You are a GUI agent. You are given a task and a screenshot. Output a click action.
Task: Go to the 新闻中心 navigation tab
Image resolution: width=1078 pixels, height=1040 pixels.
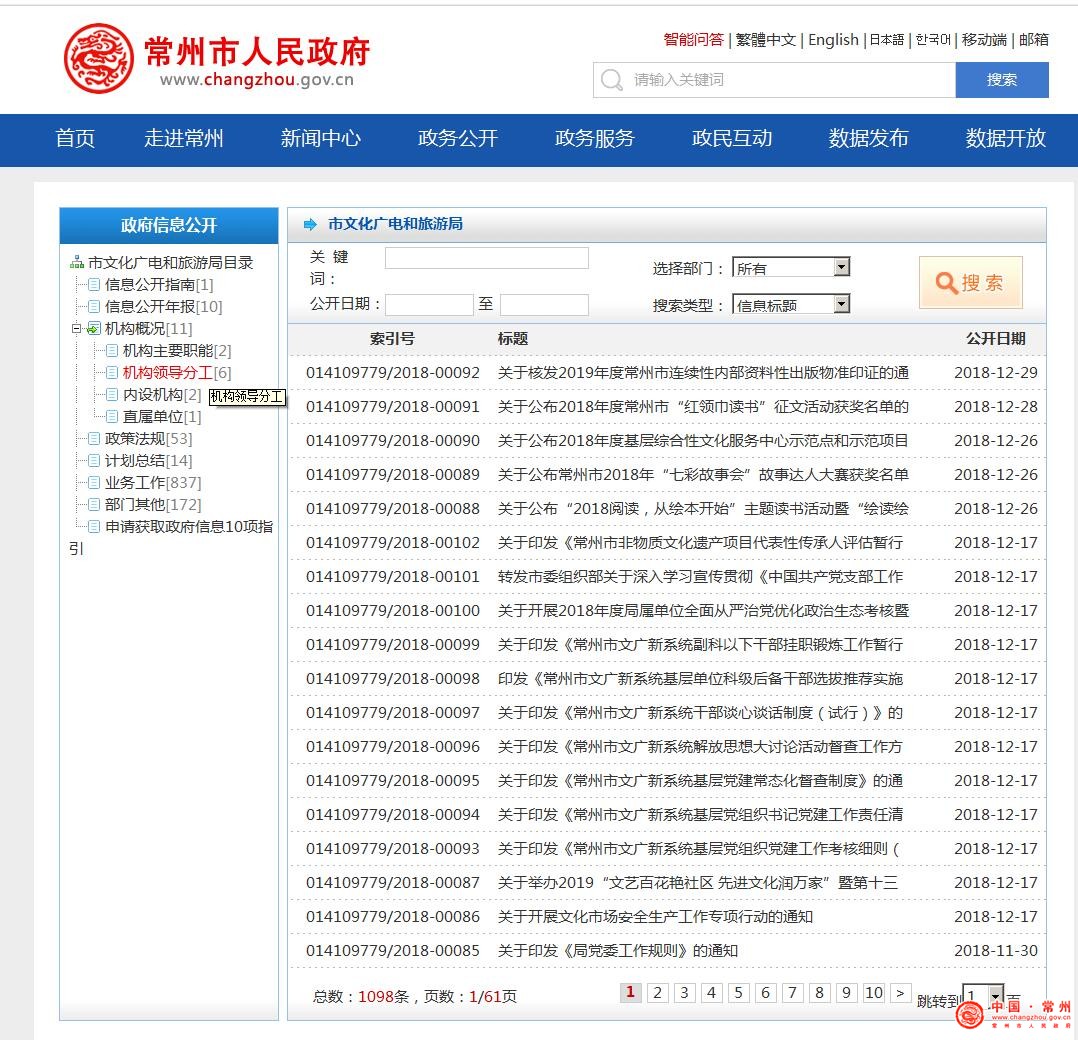point(320,139)
